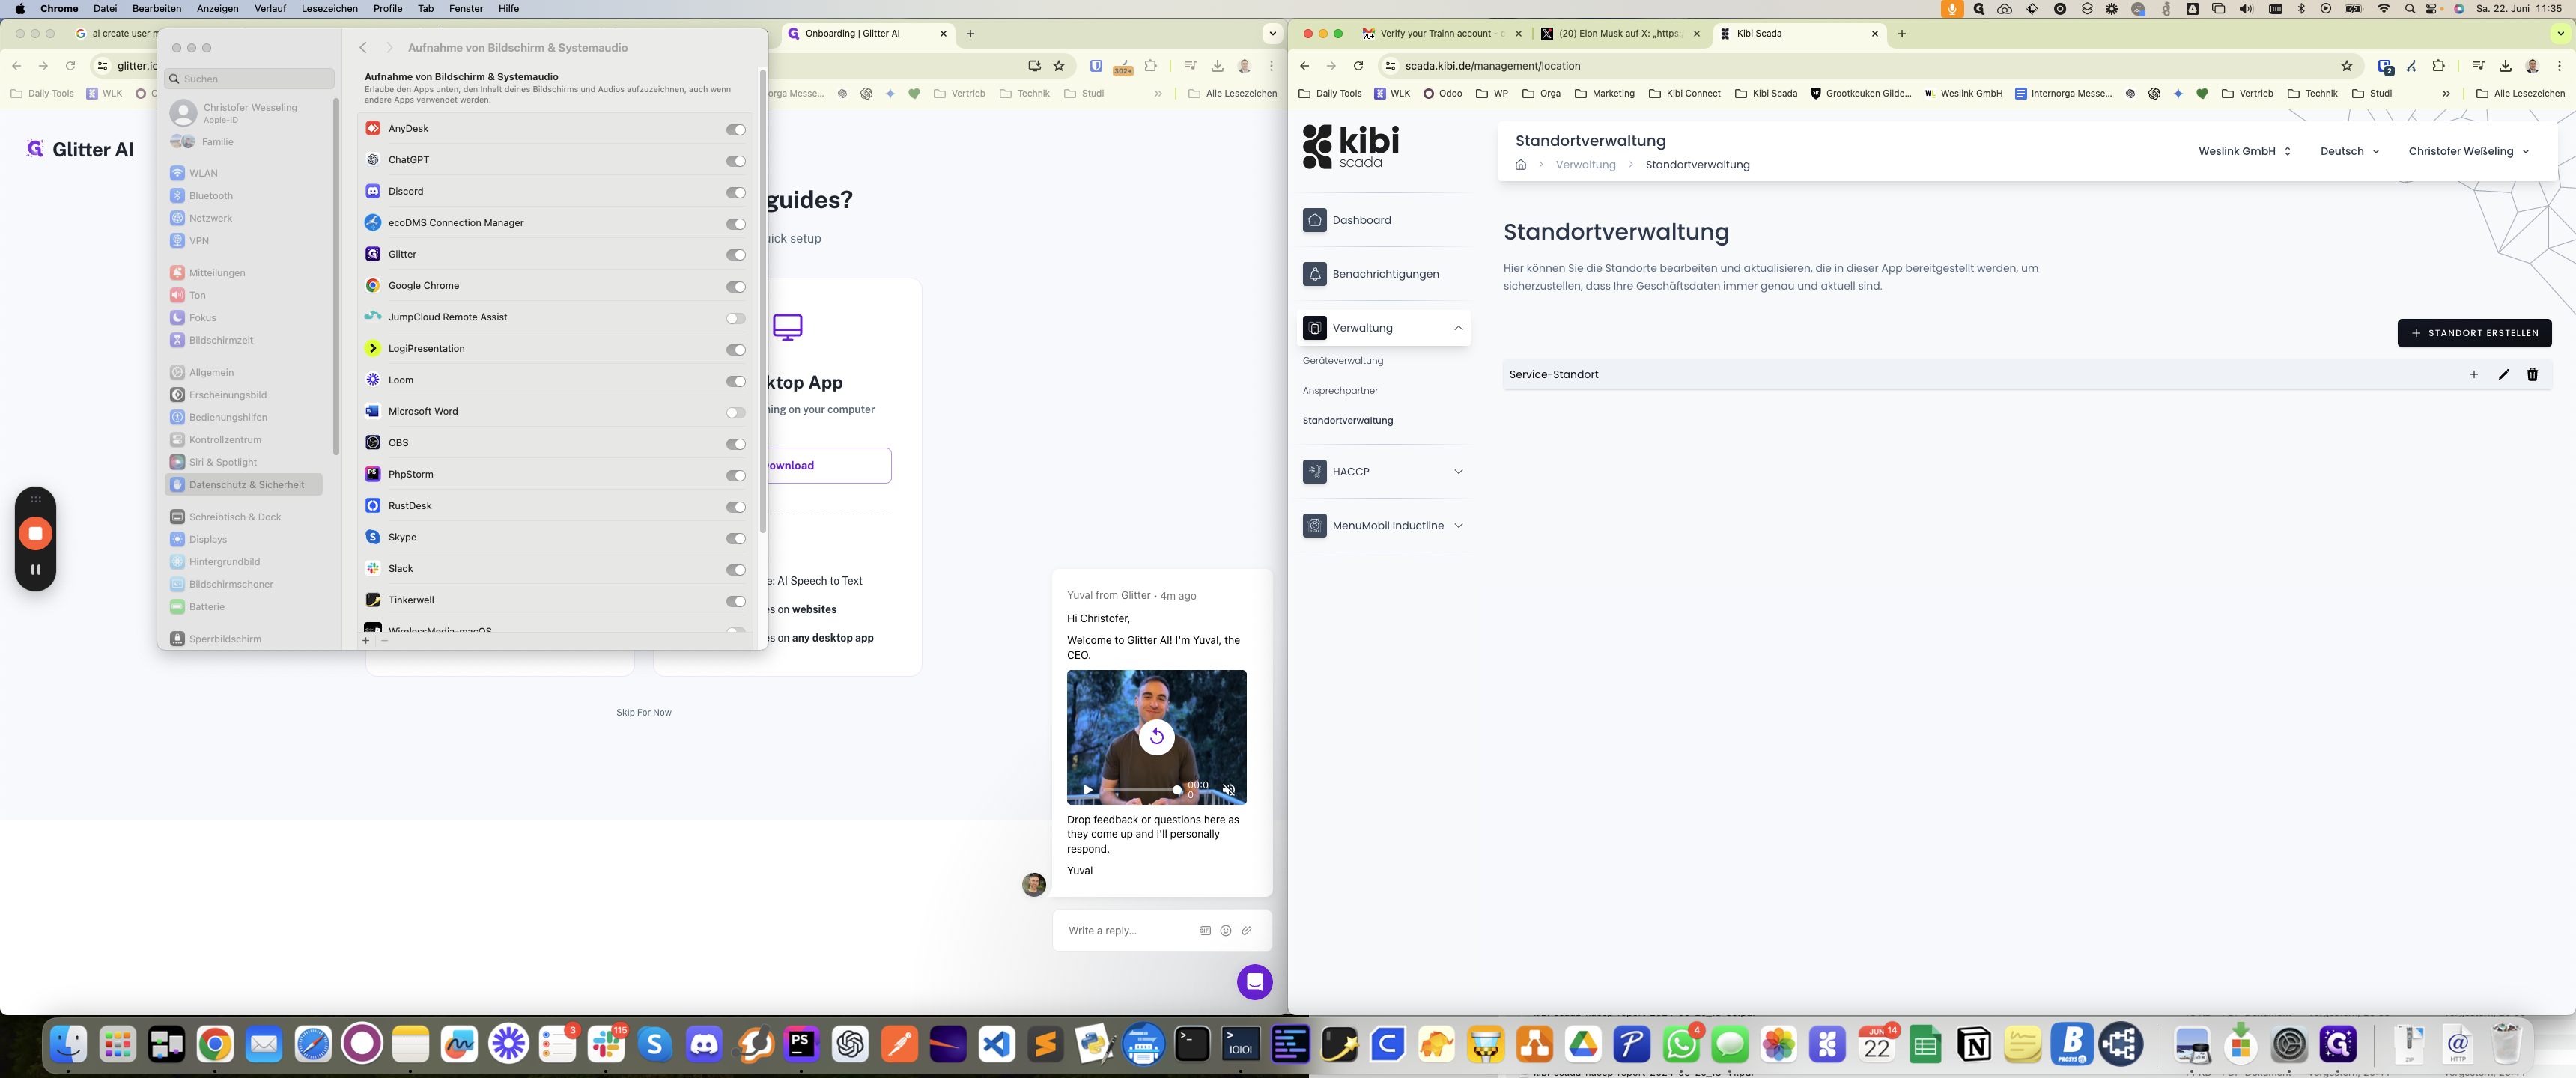Image resolution: width=2576 pixels, height=1078 pixels.
Task: Open the Verlauf menu in menu bar
Action: (270, 9)
